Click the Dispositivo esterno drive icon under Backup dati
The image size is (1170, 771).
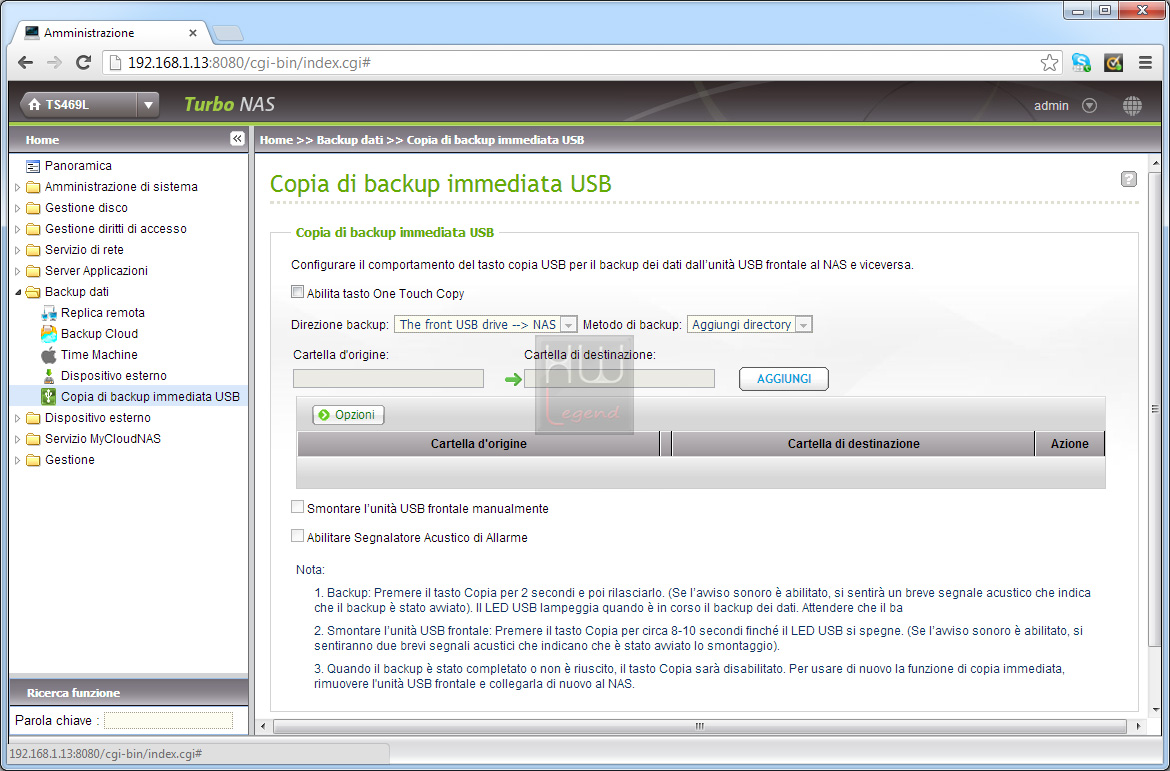pyautogui.click(x=49, y=375)
